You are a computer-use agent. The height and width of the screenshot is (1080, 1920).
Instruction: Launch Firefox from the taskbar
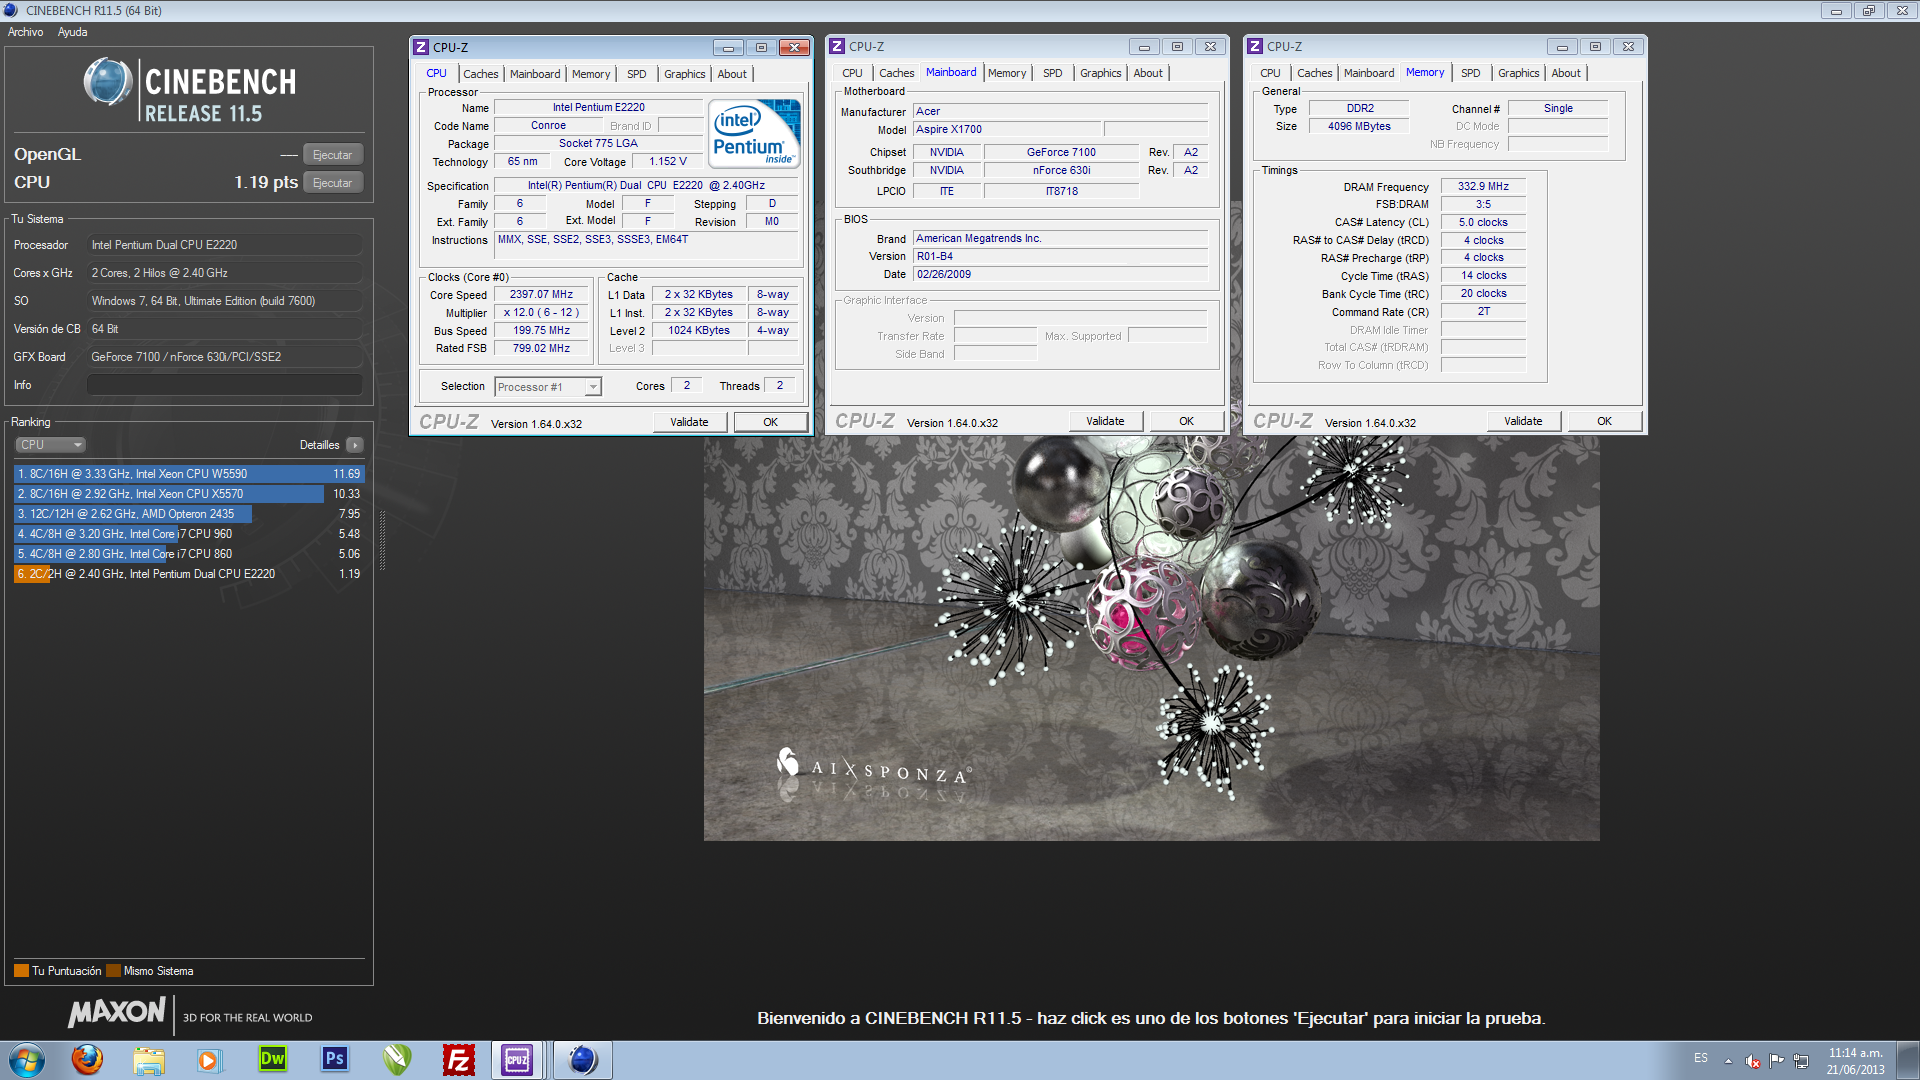coord(87,1060)
